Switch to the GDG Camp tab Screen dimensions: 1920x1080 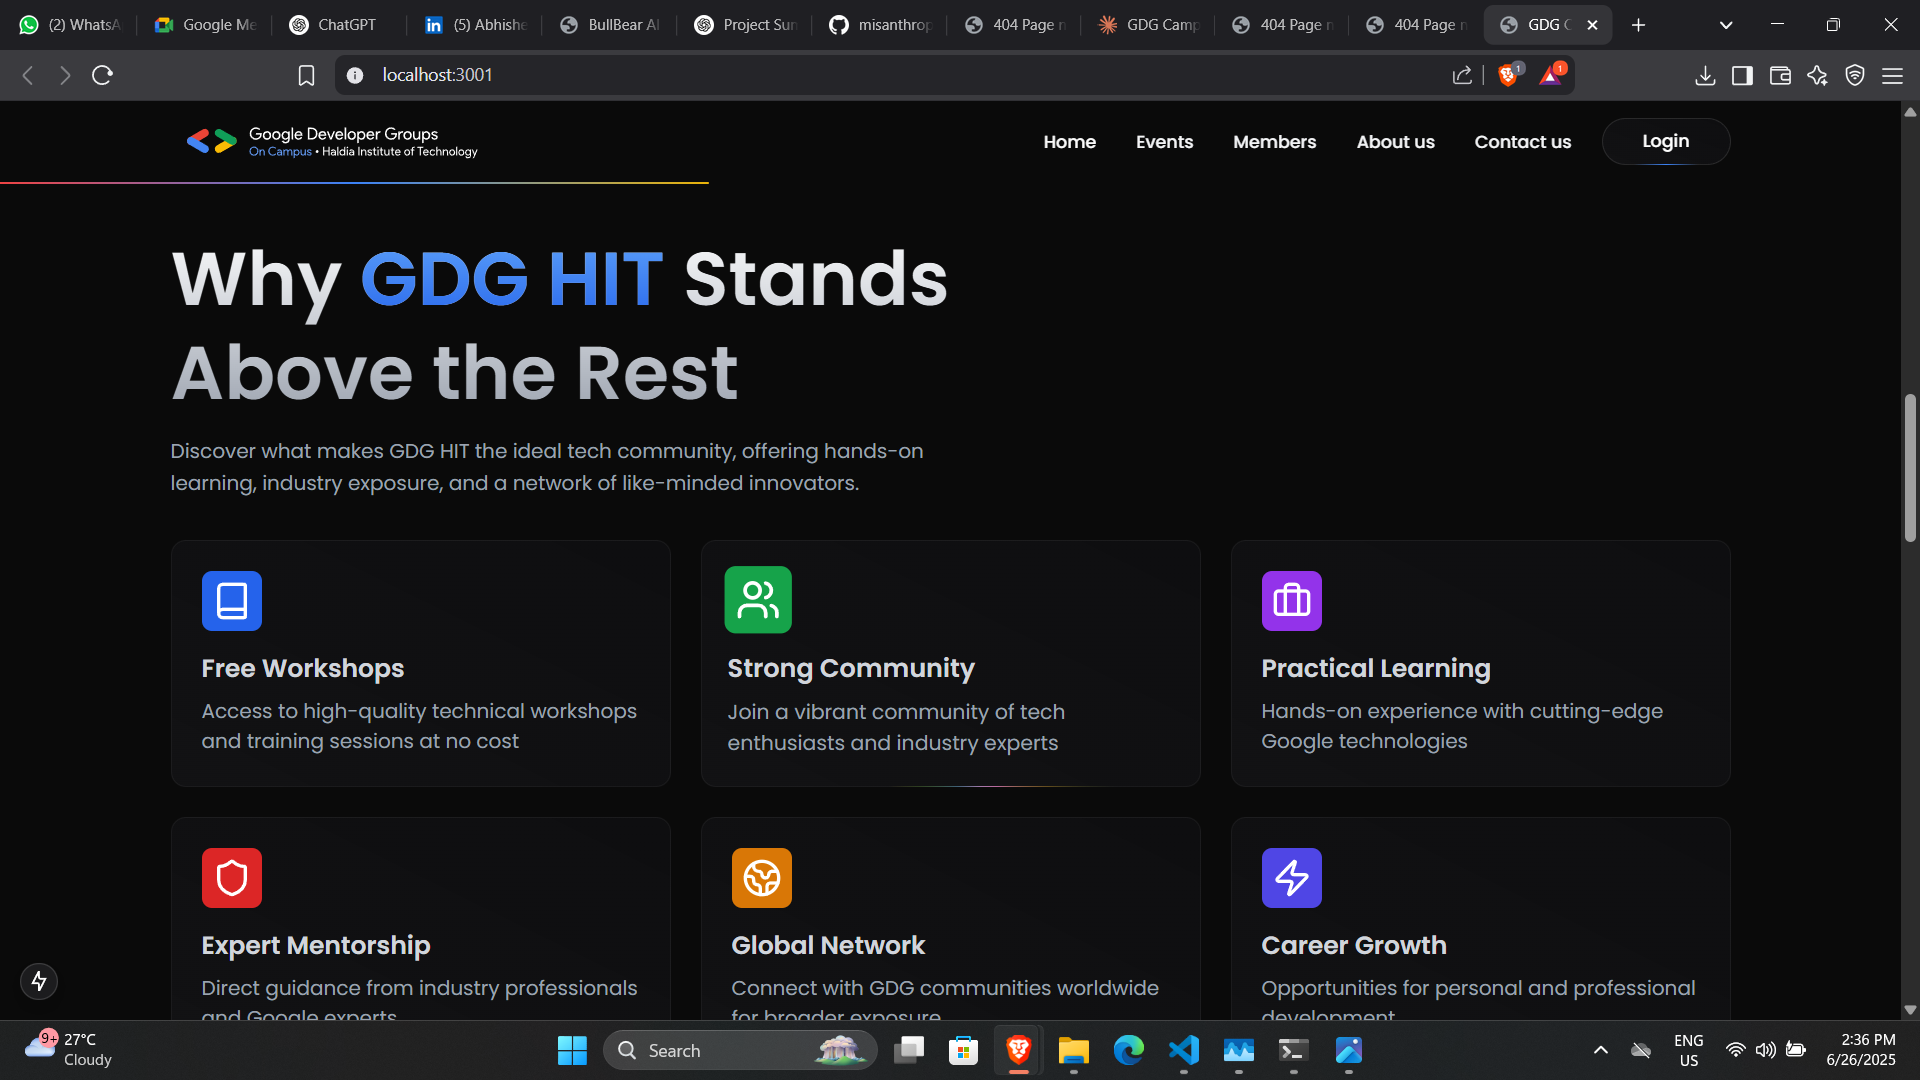click(1148, 25)
